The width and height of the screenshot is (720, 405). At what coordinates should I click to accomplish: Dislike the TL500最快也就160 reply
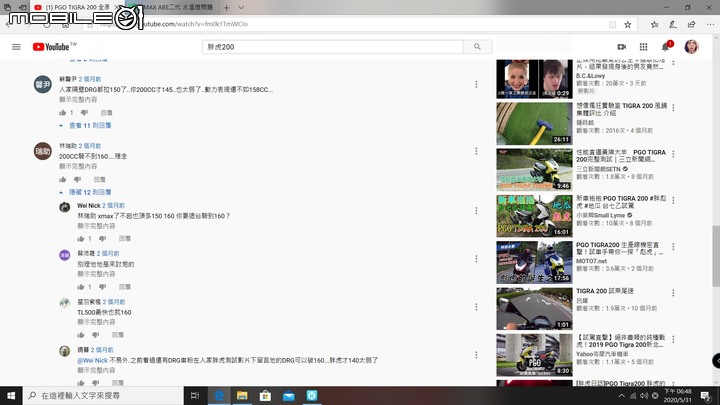[x=96, y=335]
